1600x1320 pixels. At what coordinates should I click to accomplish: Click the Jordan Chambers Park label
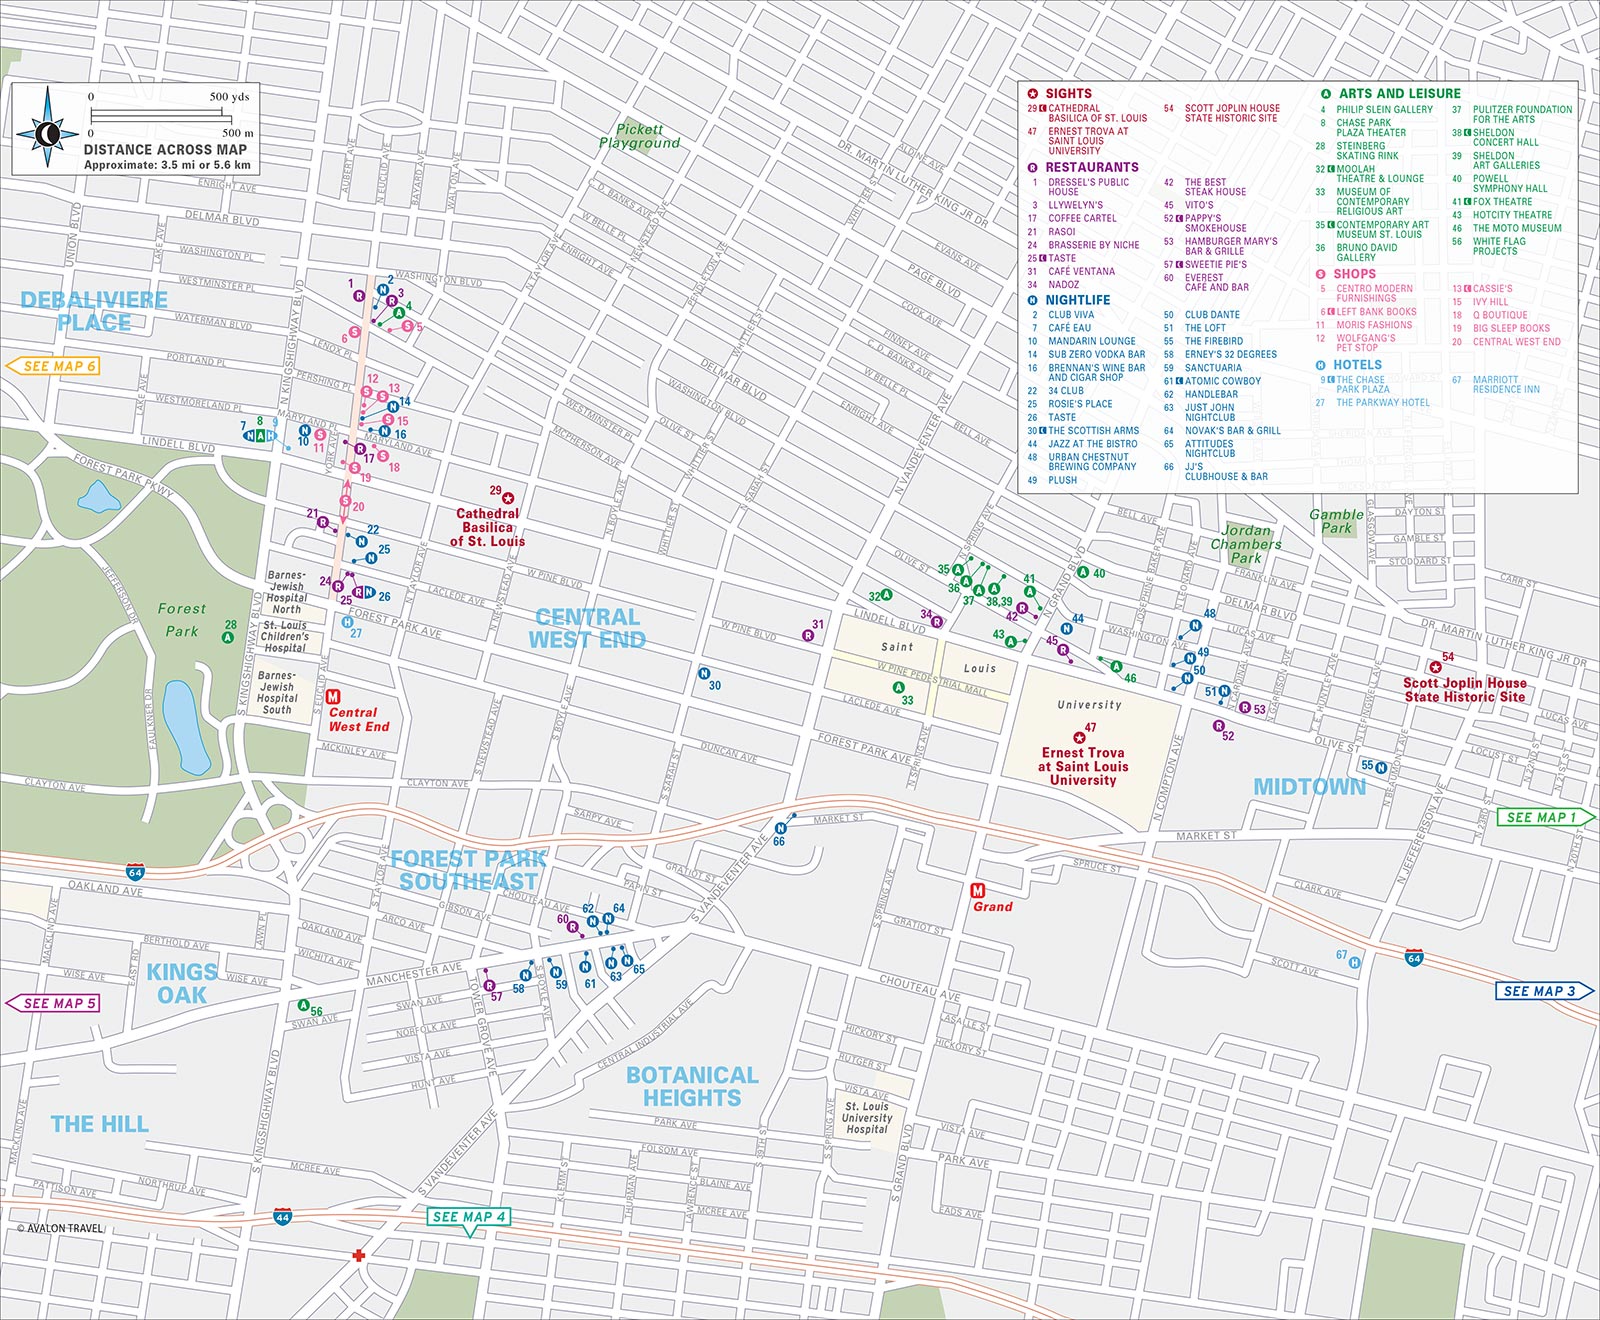[1246, 544]
